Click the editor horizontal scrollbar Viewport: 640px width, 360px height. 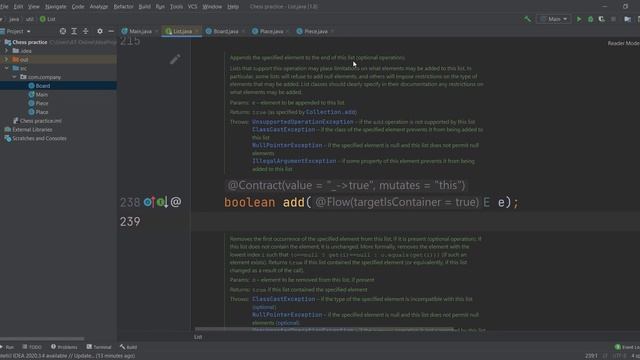324,329
